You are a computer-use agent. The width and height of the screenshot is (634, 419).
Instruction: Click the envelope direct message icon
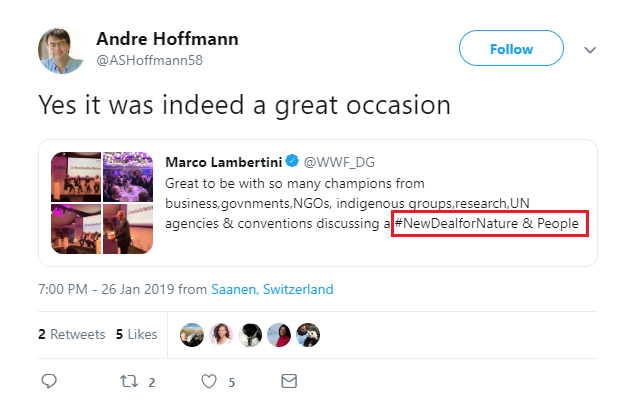click(x=289, y=381)
